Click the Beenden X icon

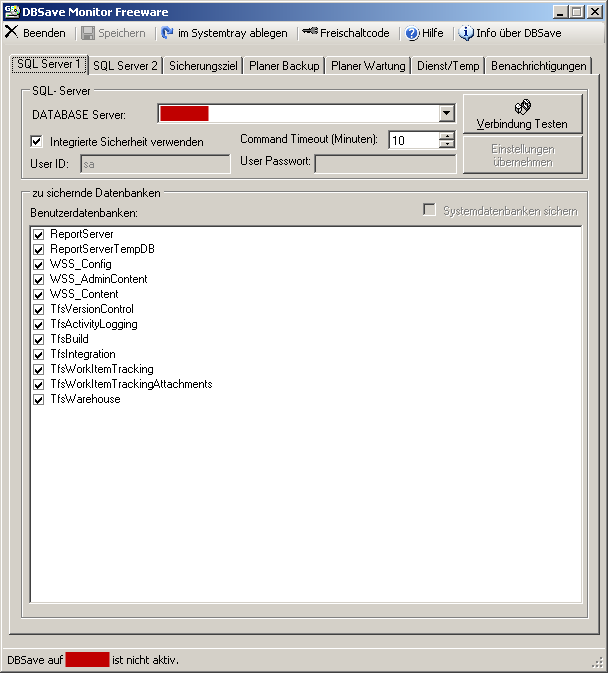12,32
